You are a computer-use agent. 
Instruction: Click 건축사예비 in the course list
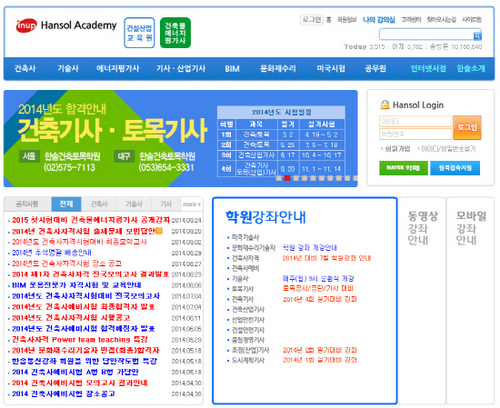(x=245, y=268)
